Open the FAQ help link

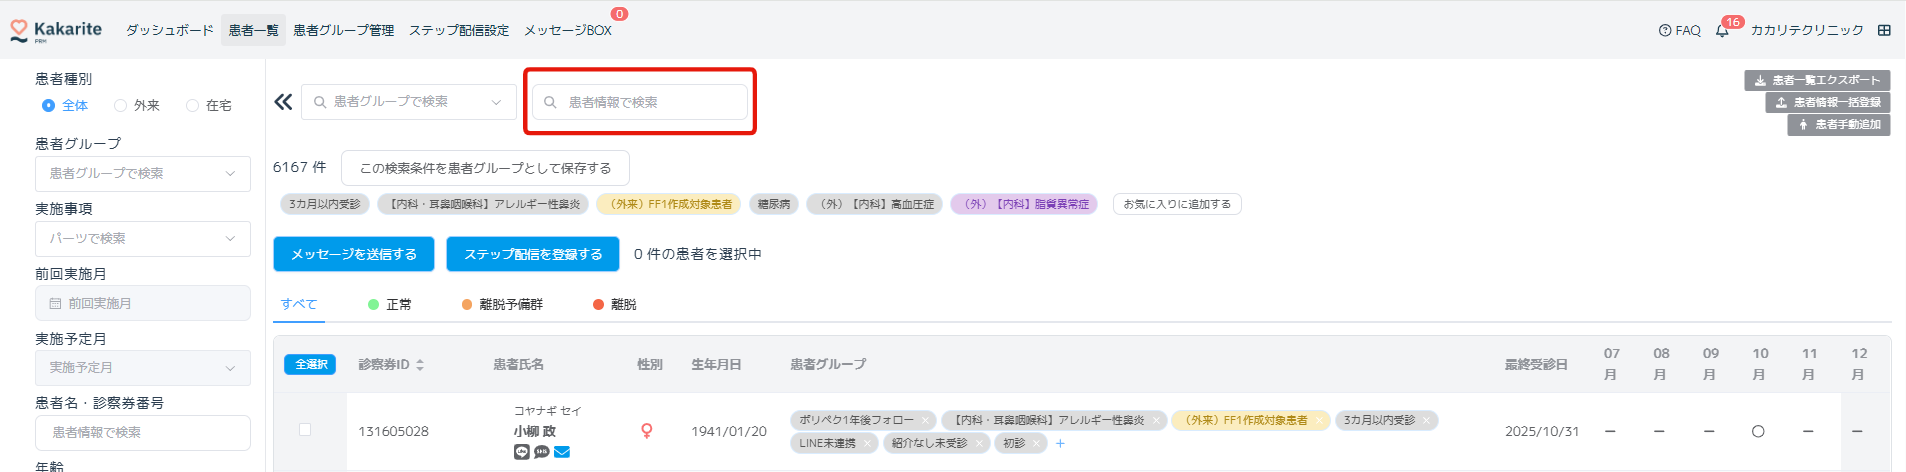1680,31
